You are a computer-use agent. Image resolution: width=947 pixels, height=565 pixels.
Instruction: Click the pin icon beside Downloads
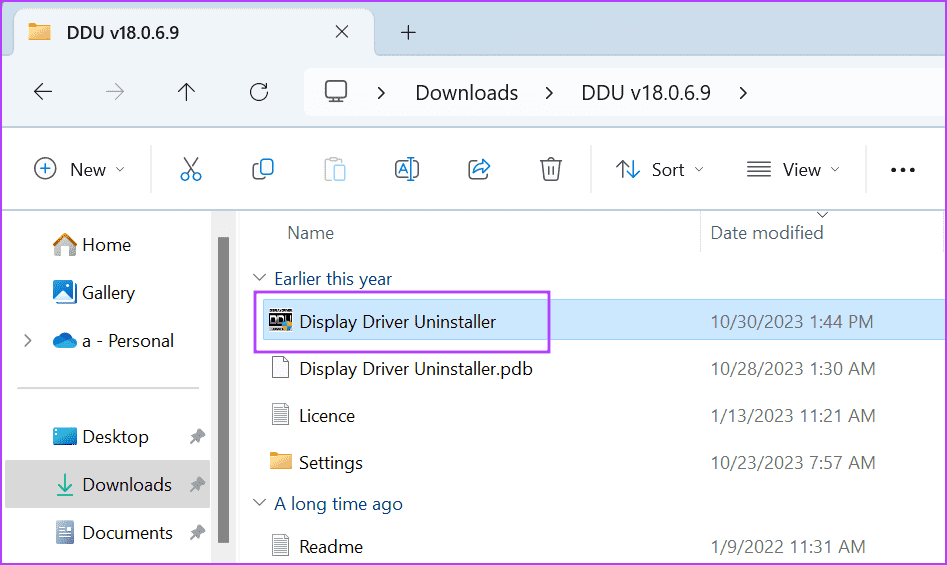[x=197, y=484]
